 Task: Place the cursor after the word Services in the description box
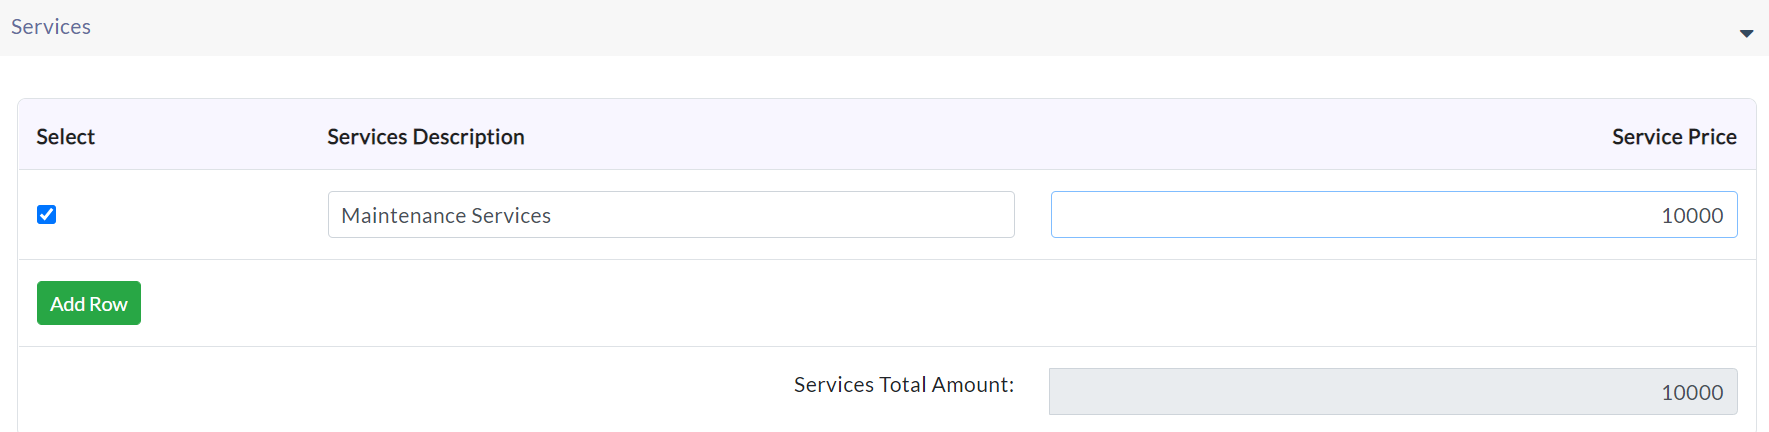coord(553,215)
